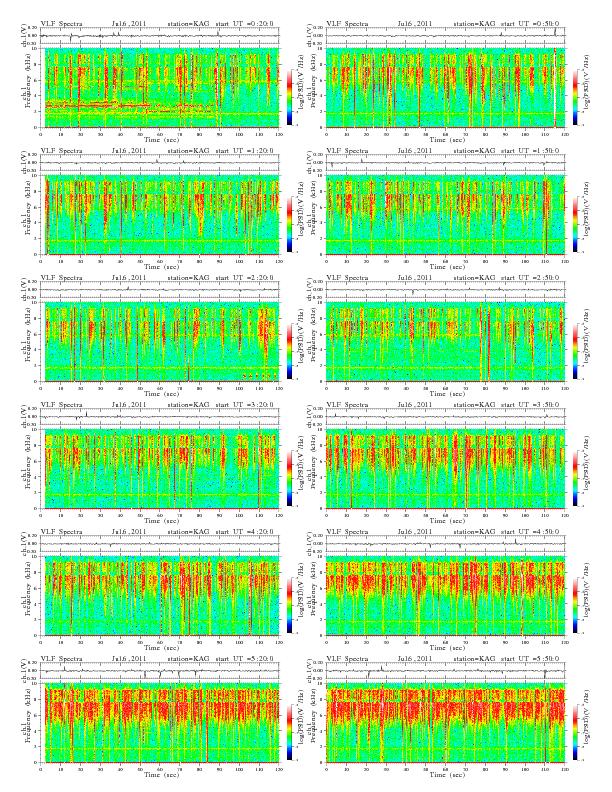Select the voltage trace above UT 1:50:0 spectrogram
Image resolution: width=612 pixels, height=792 pixels.
(445, 163)
